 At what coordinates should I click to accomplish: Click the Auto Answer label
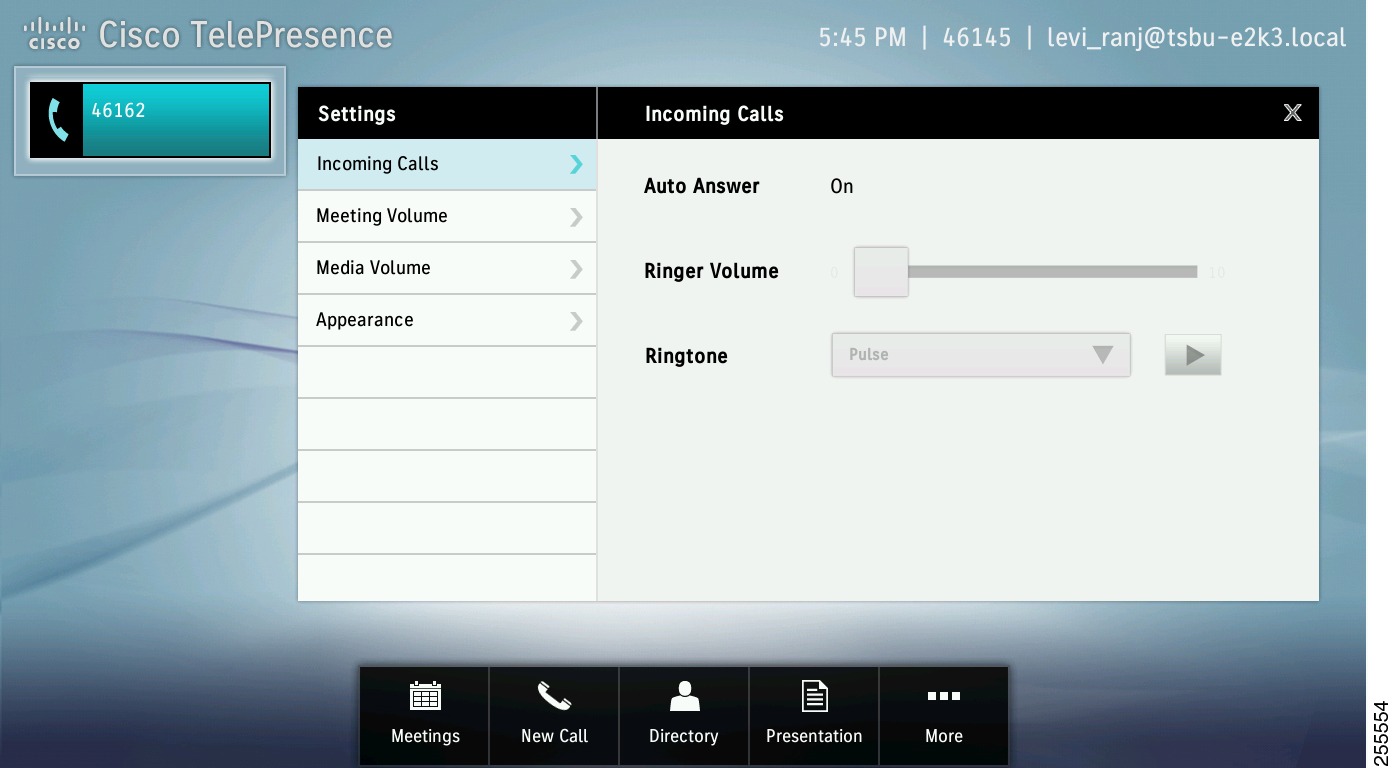click(702, 187)
